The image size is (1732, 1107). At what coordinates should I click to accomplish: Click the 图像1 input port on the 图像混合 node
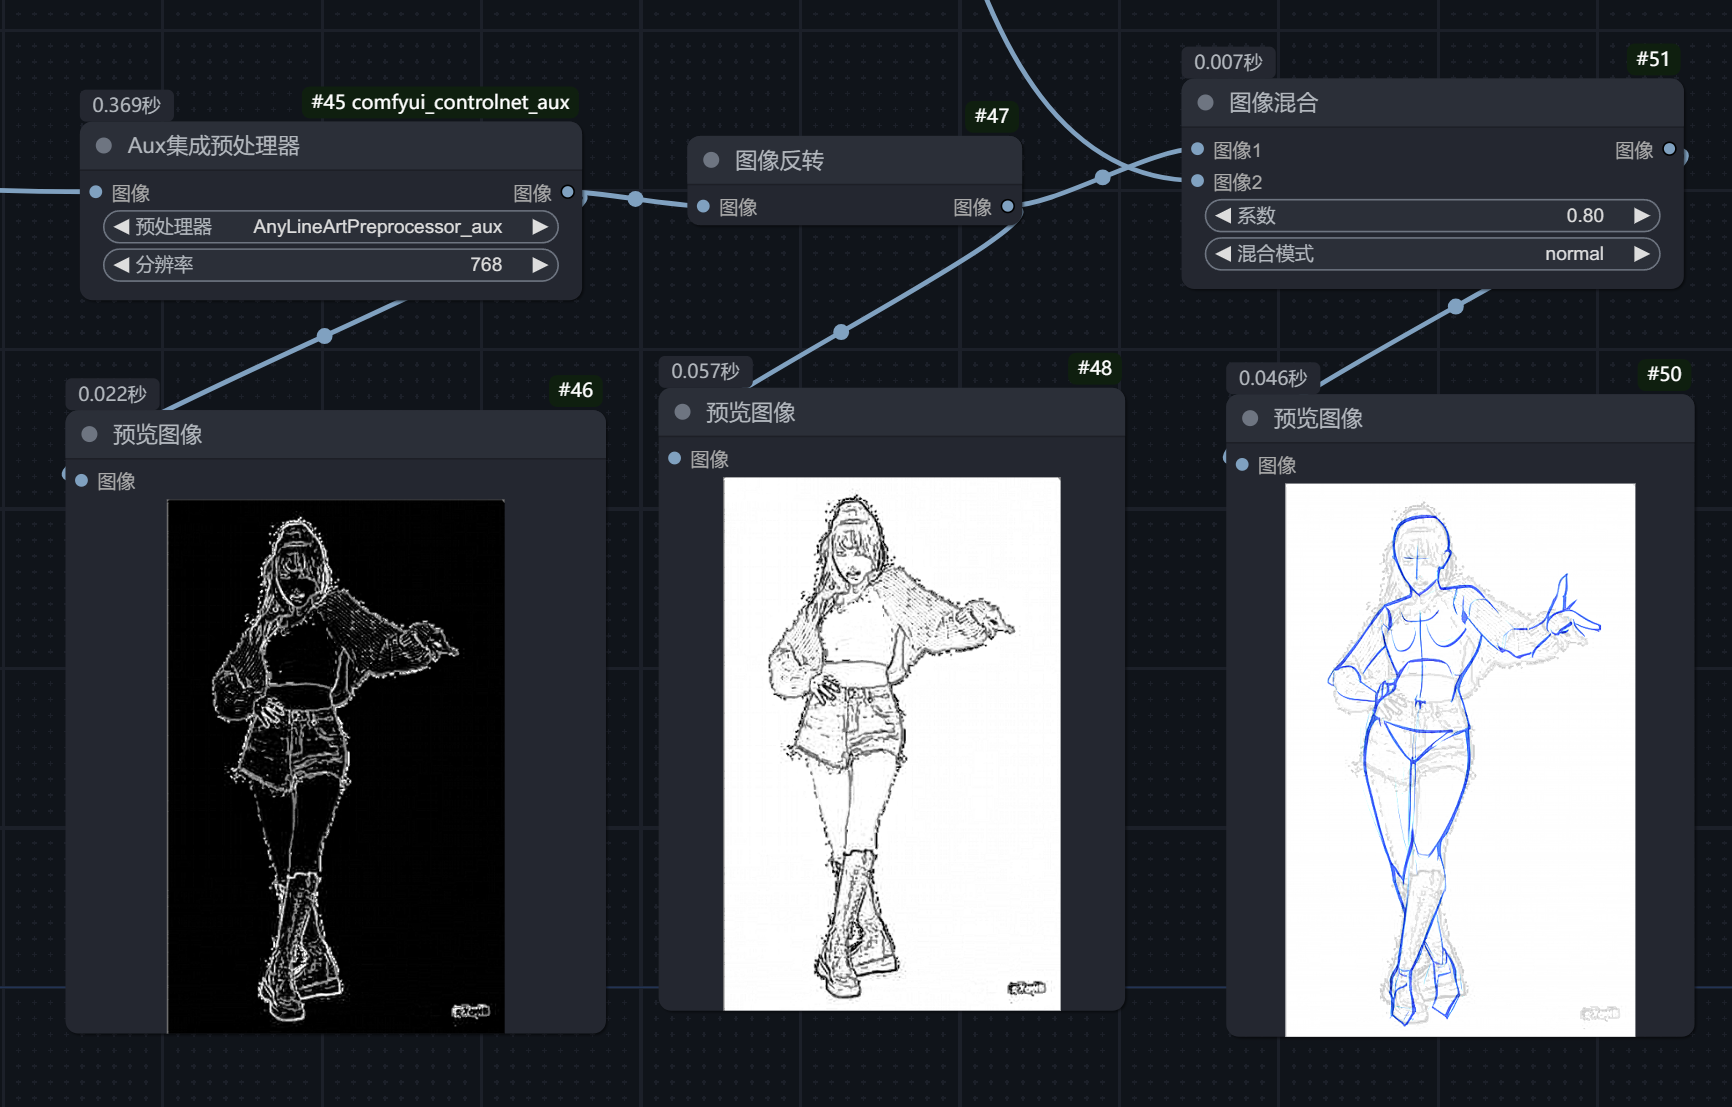click(1197, 149)
